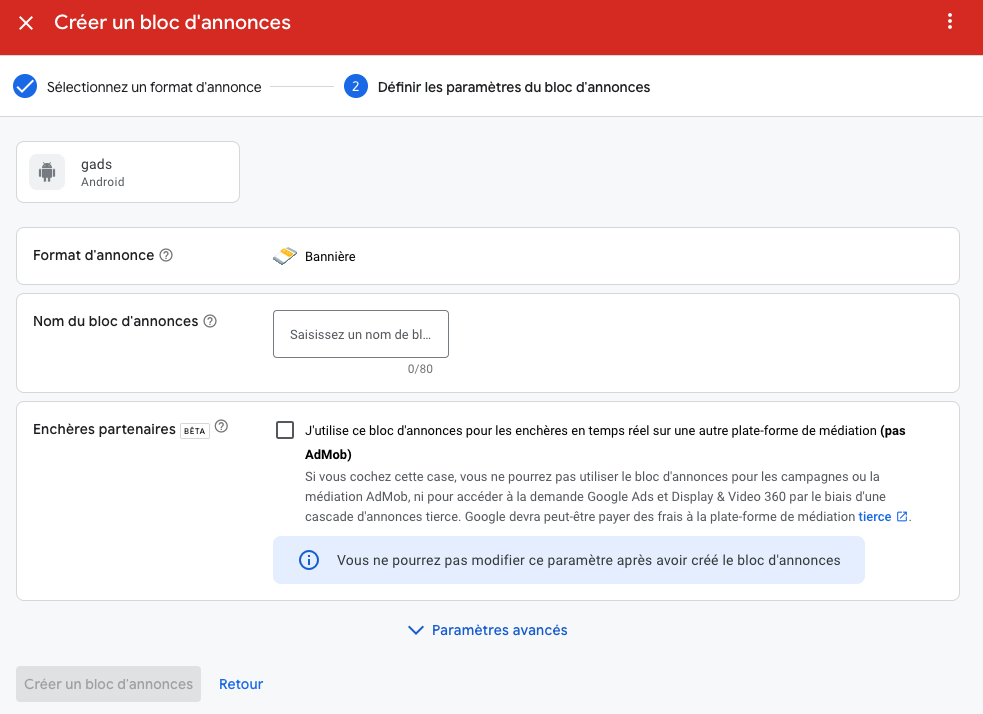Go to step Sélectionnez un format d'annonce
The height and width of the screenshot is (714, 983).
pos(154,87)
